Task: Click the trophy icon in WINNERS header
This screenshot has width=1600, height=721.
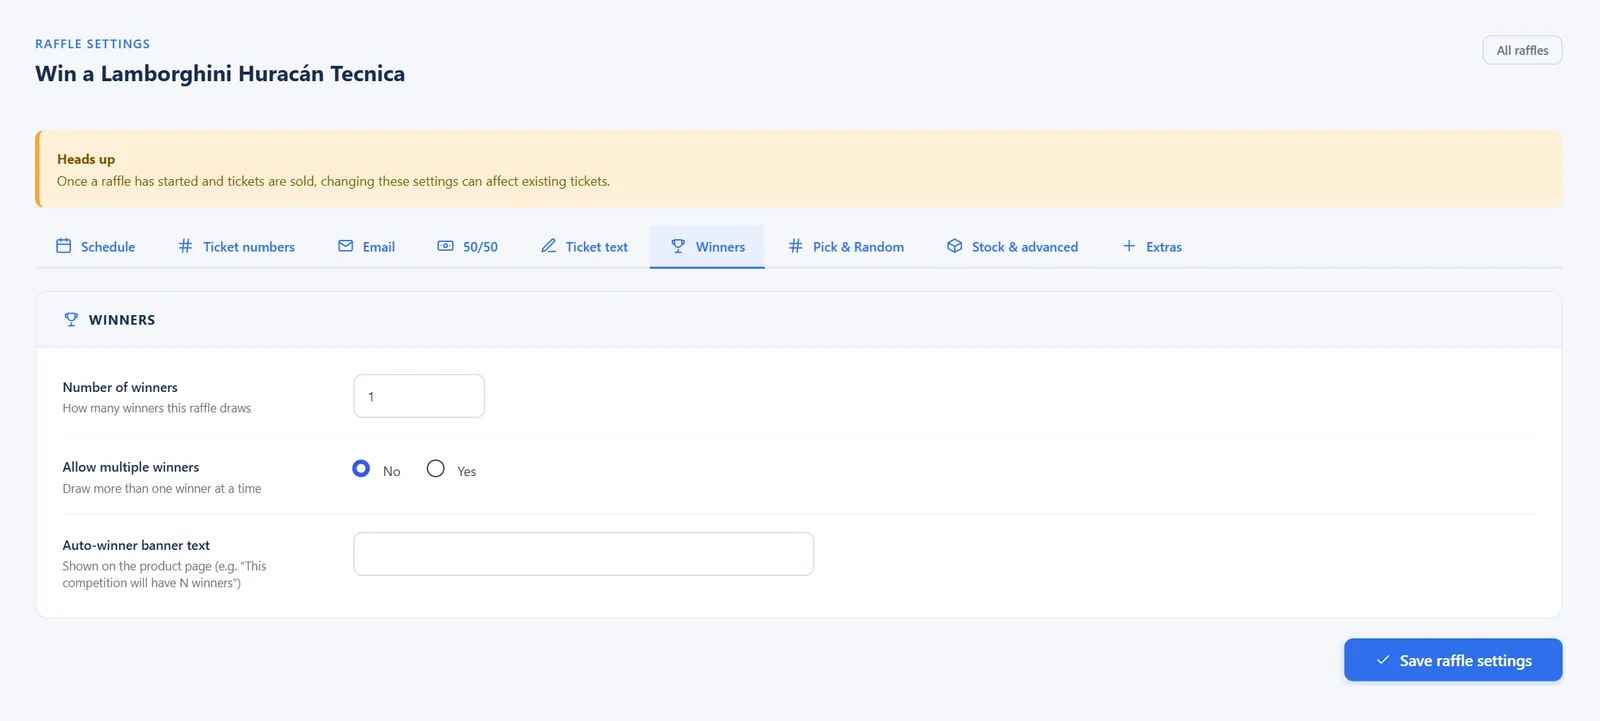Action: pos(71,320)
